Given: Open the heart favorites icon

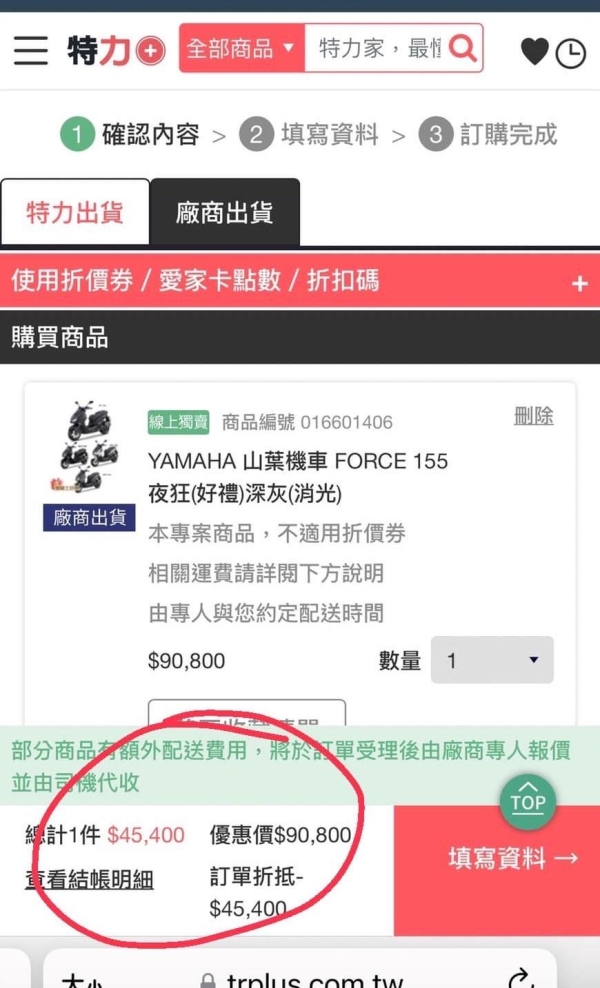Looking at the screenshot, I should (534, 51).
